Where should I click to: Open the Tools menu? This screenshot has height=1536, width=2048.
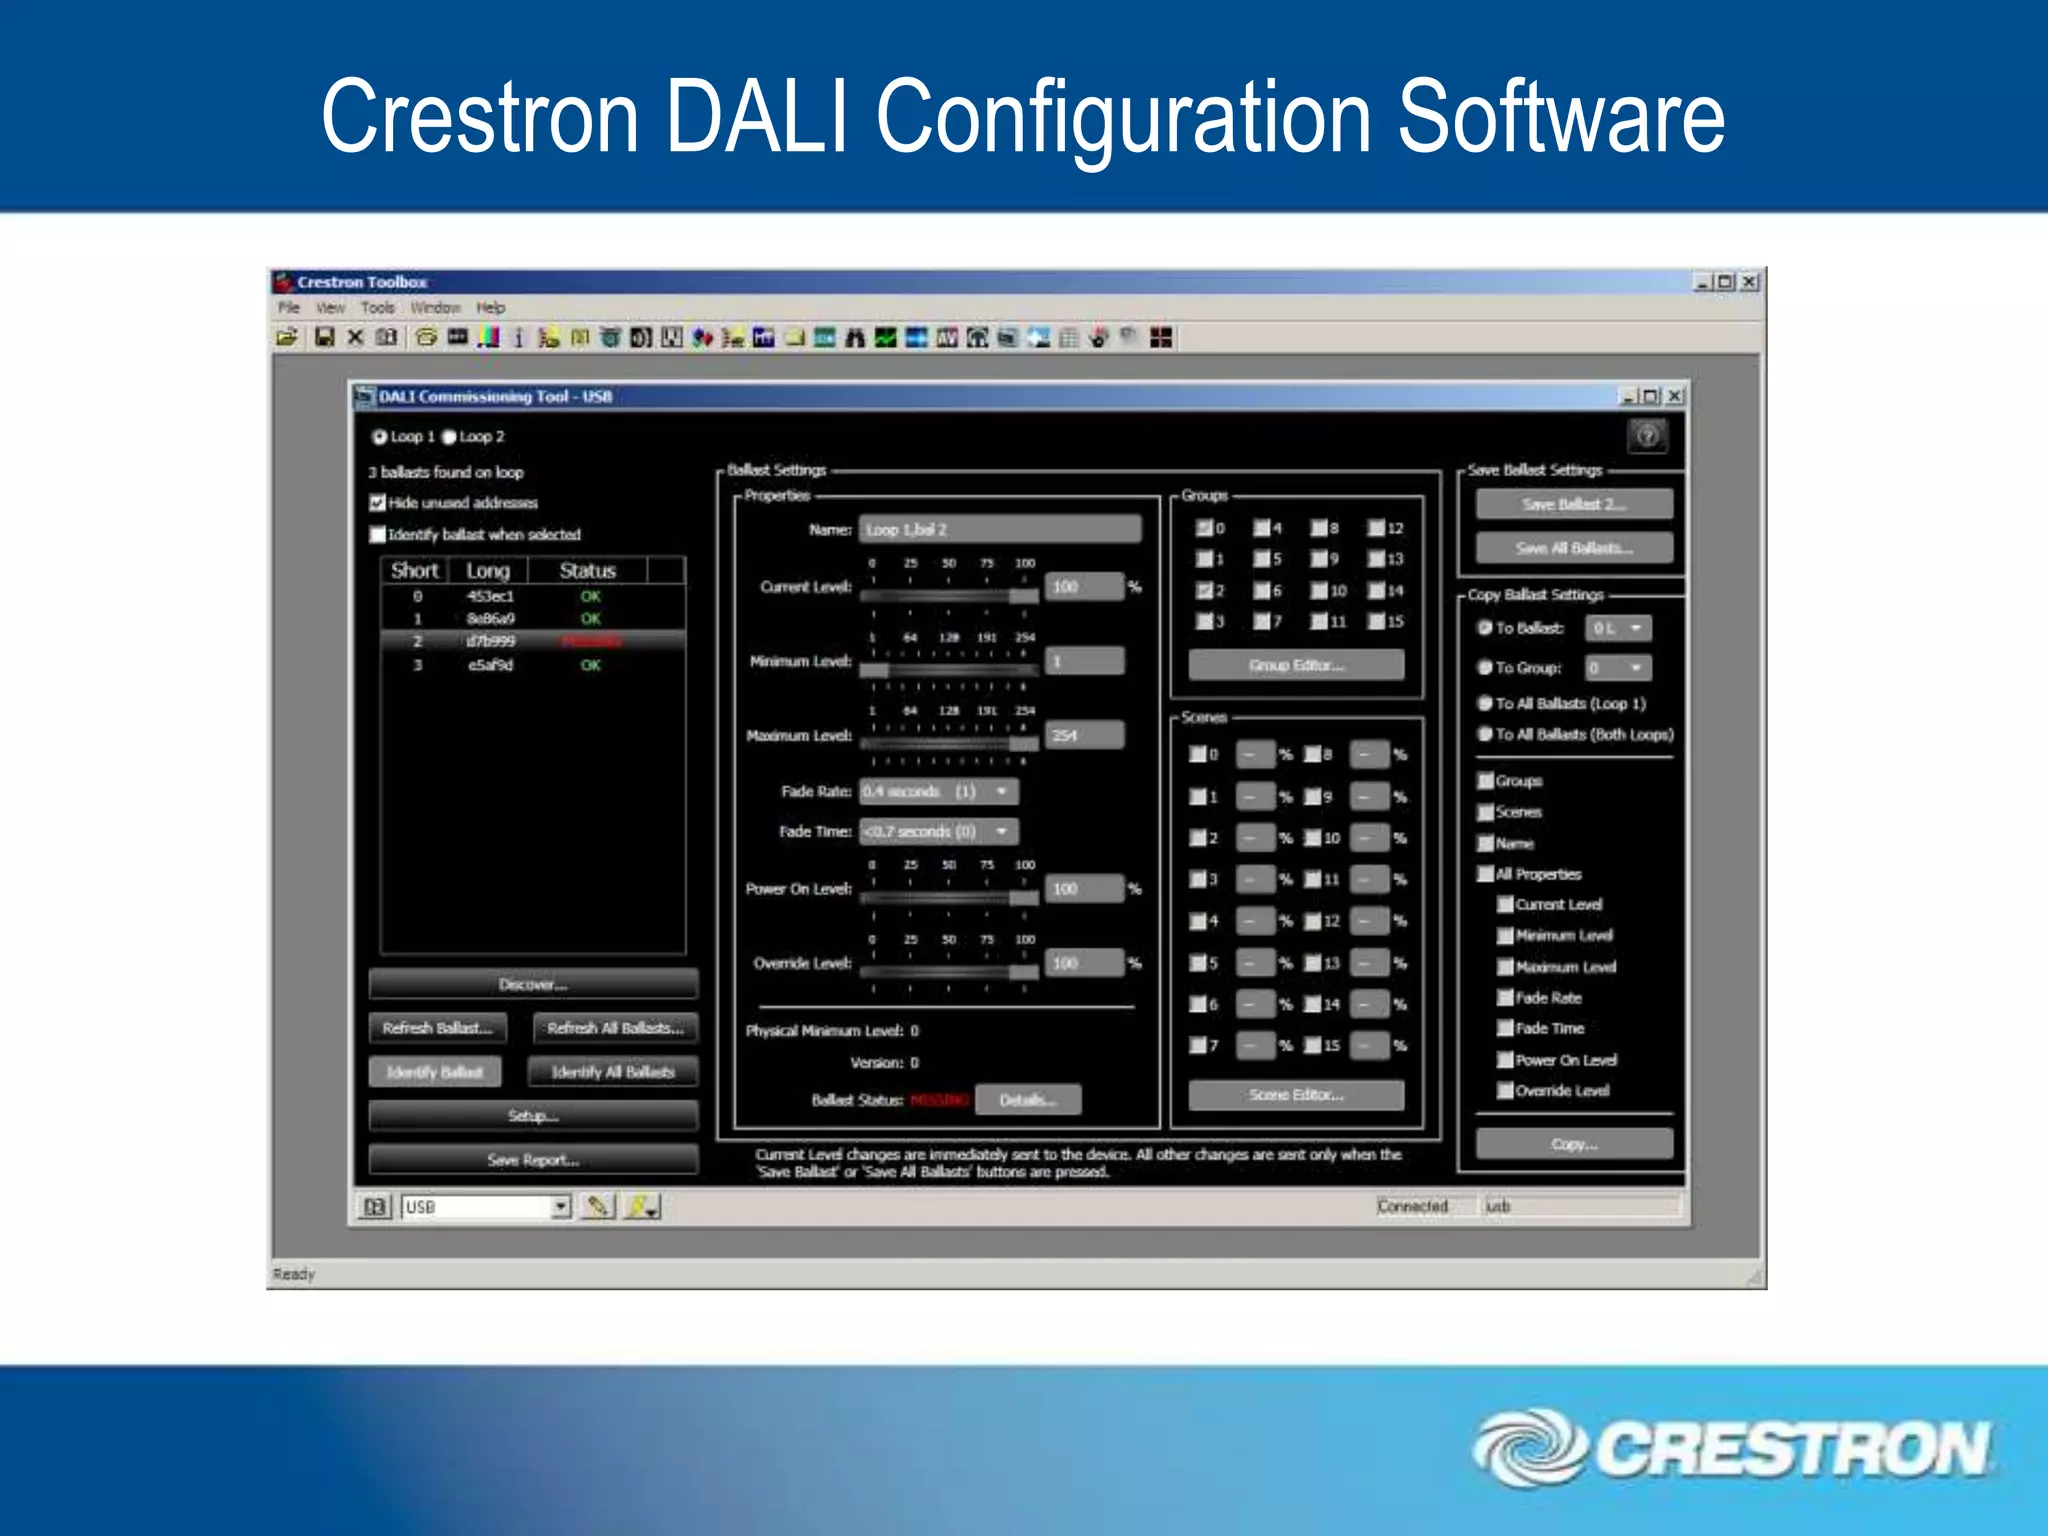tap(378, 308)
